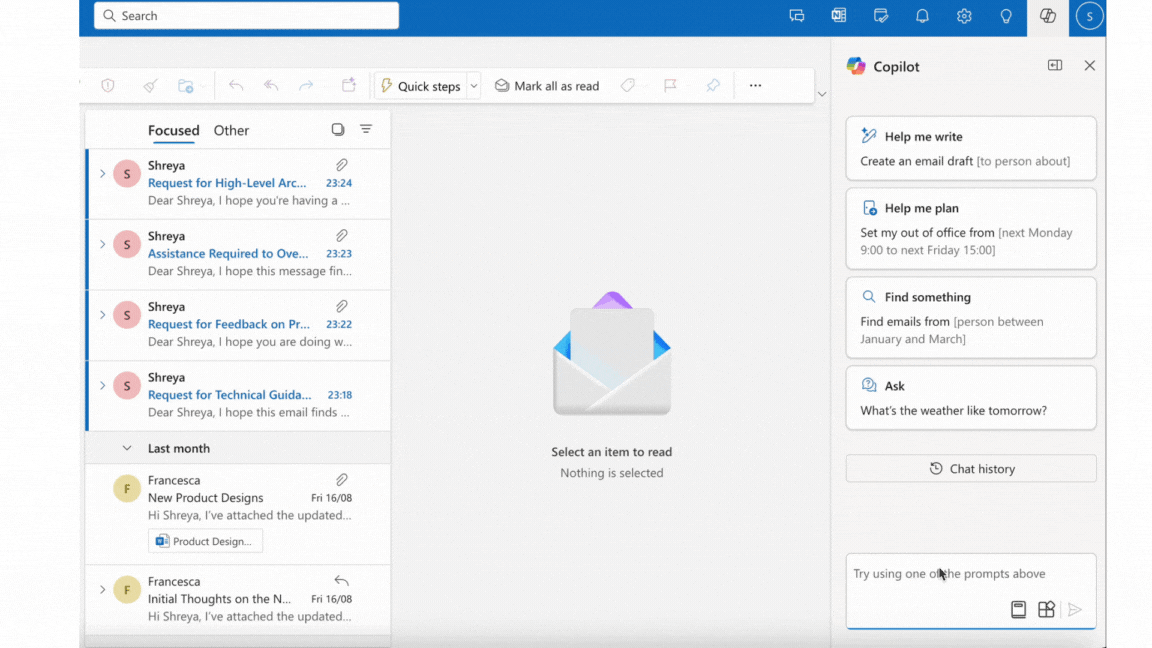Click the Select messages icon

tap(338, 129)
